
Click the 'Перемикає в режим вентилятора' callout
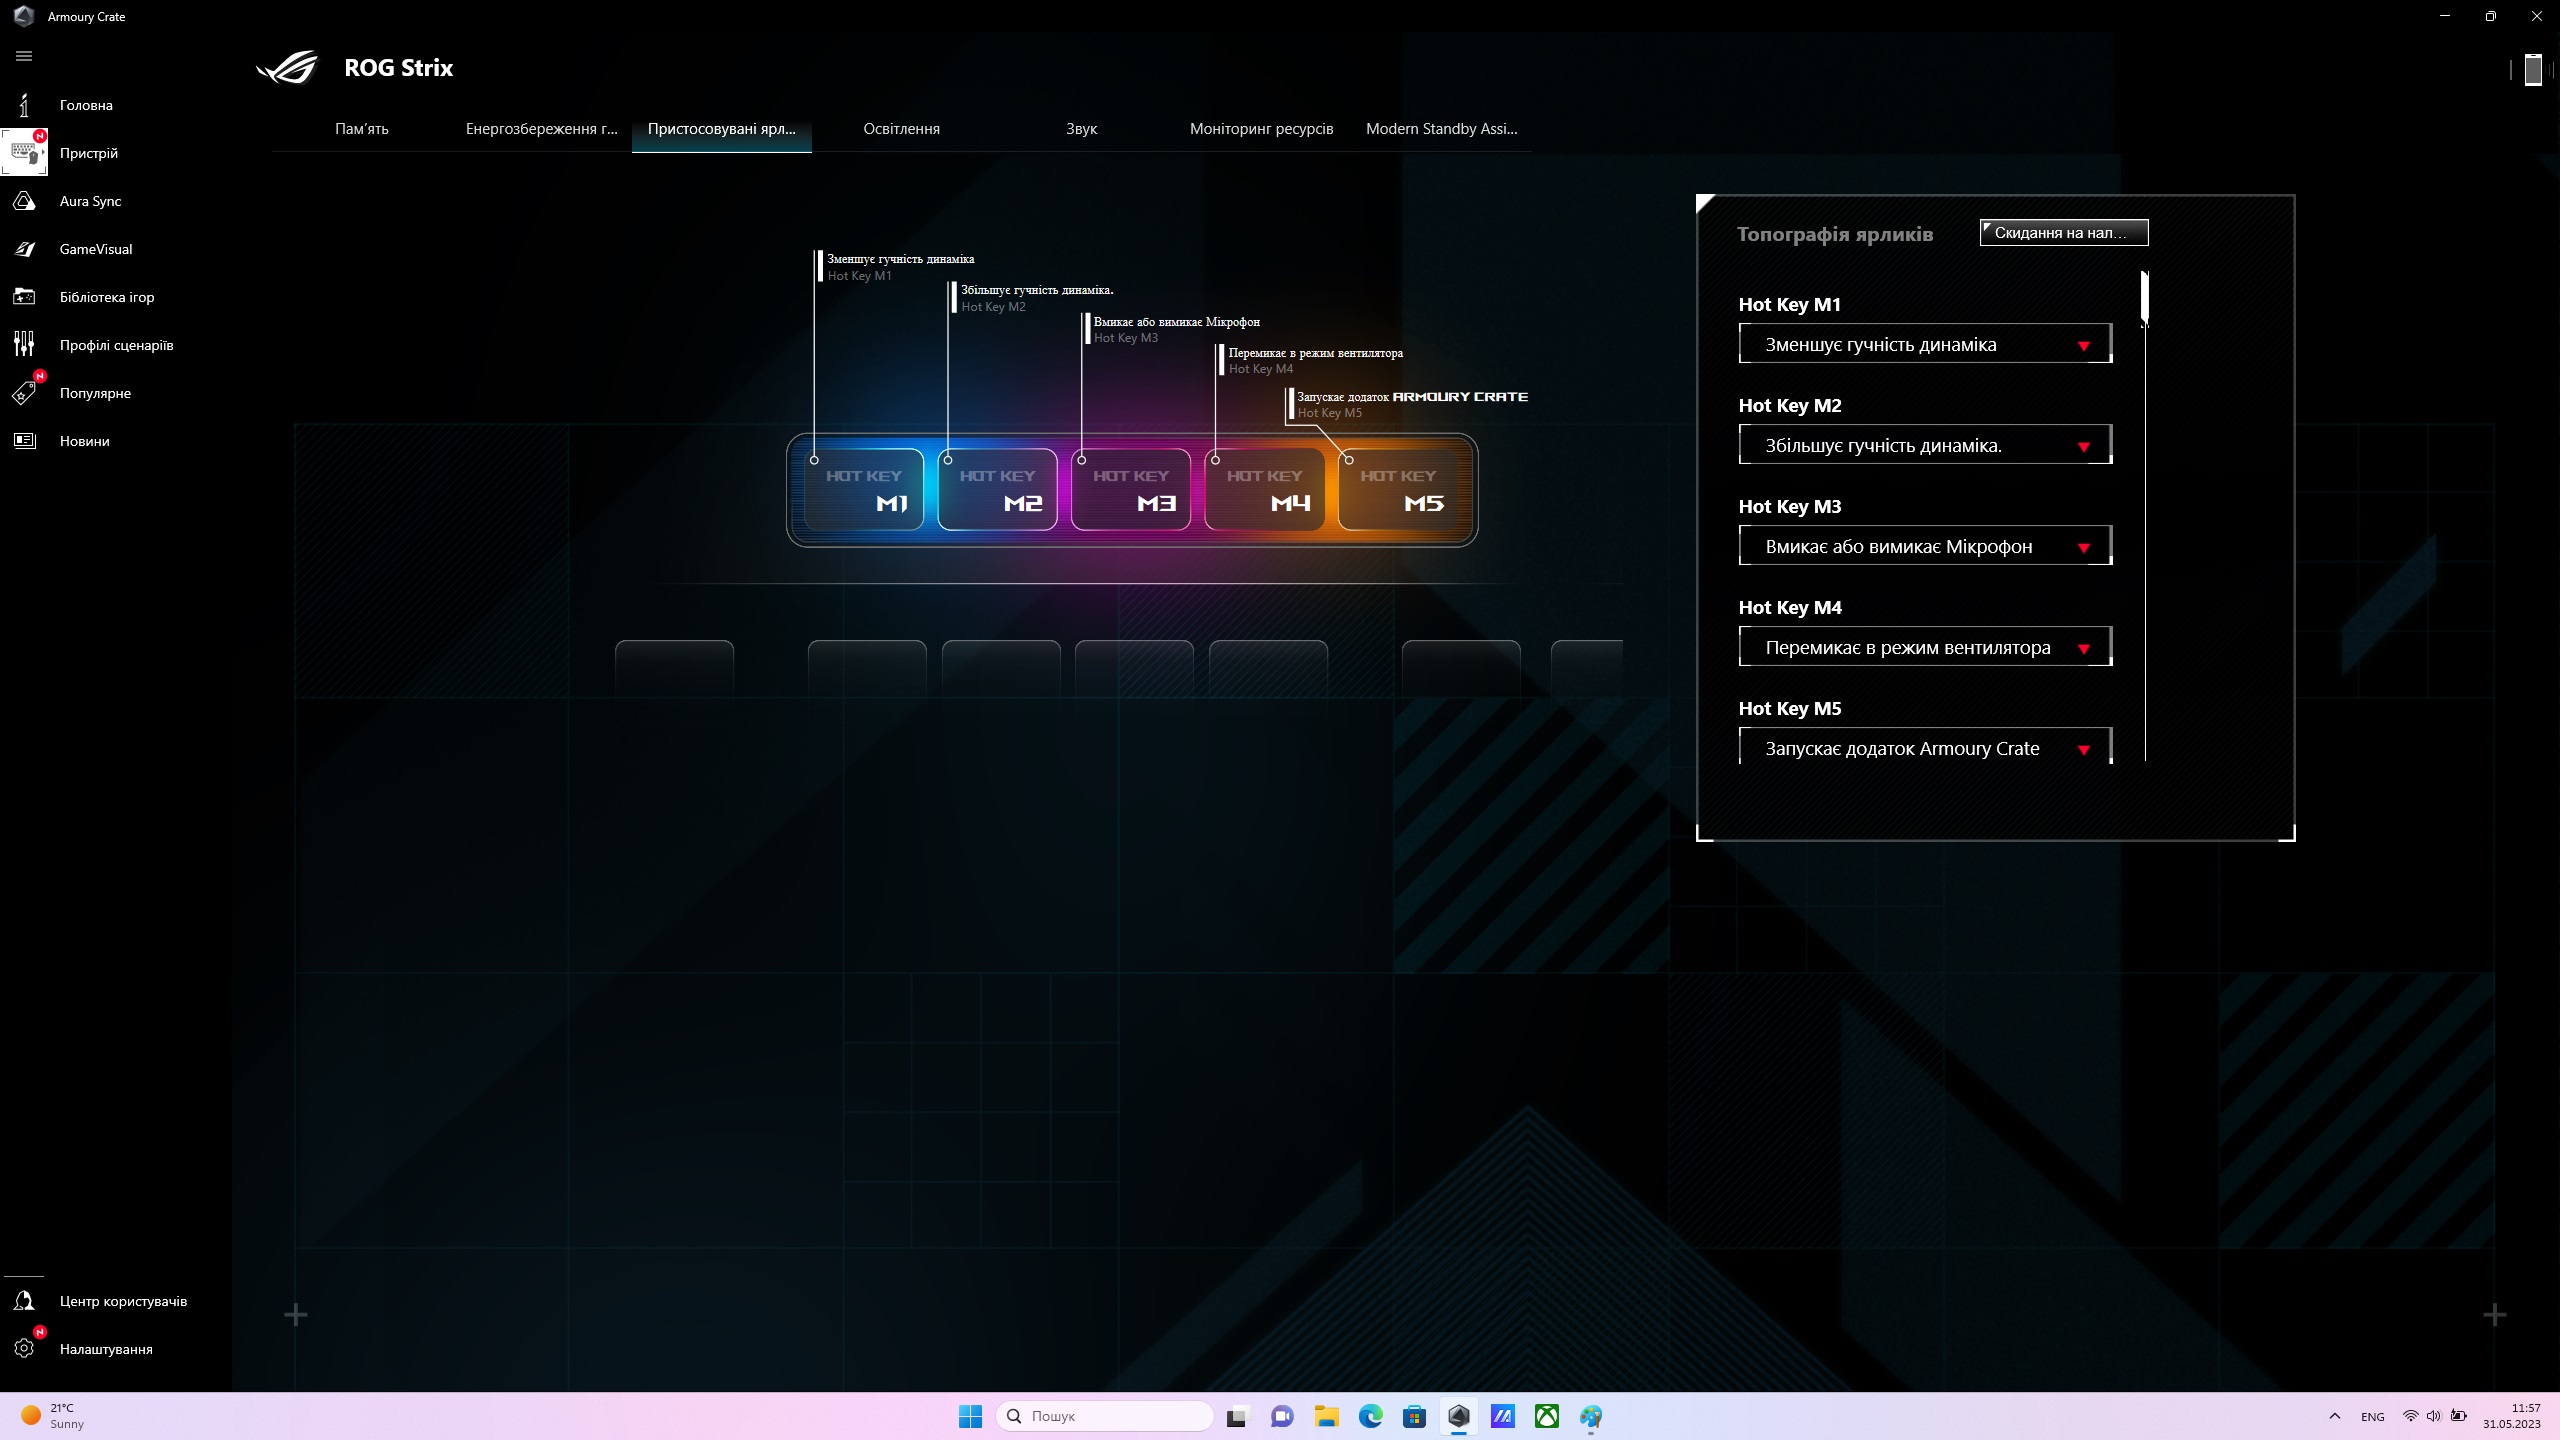pyautogui.click(x=1316, y=353)
